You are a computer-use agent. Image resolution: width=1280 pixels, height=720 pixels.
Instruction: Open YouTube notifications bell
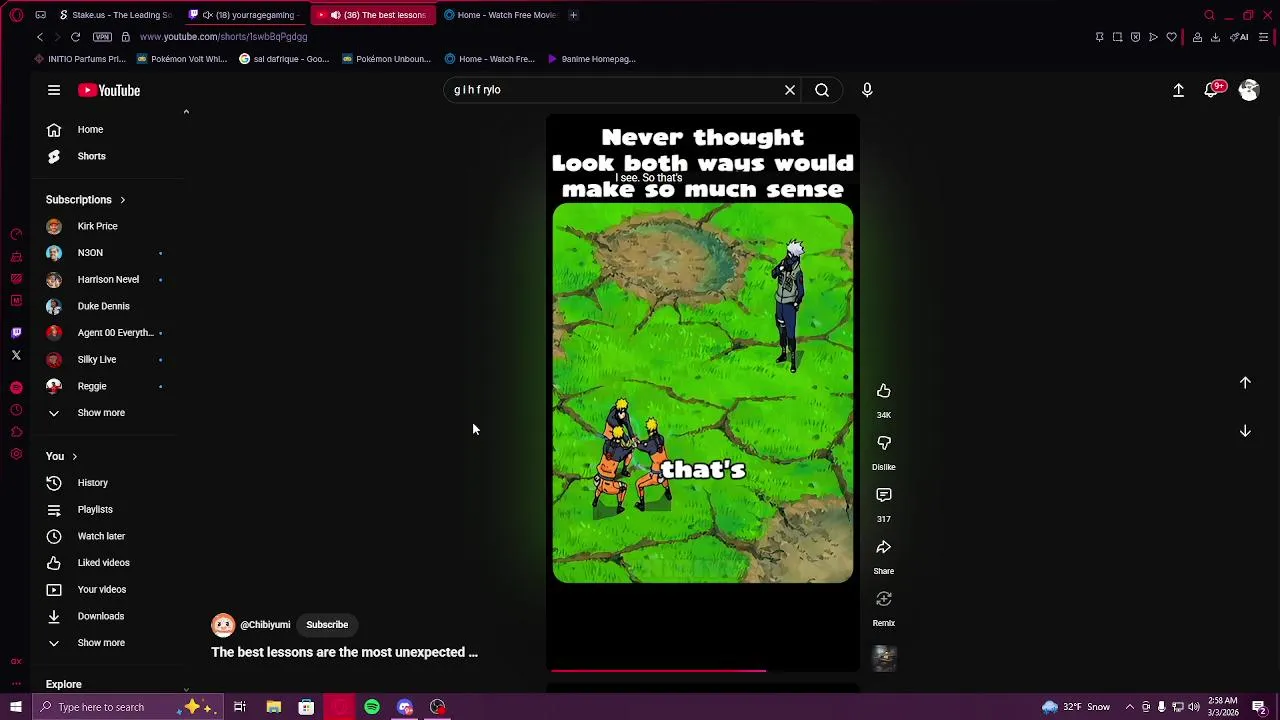[1213, 89]
